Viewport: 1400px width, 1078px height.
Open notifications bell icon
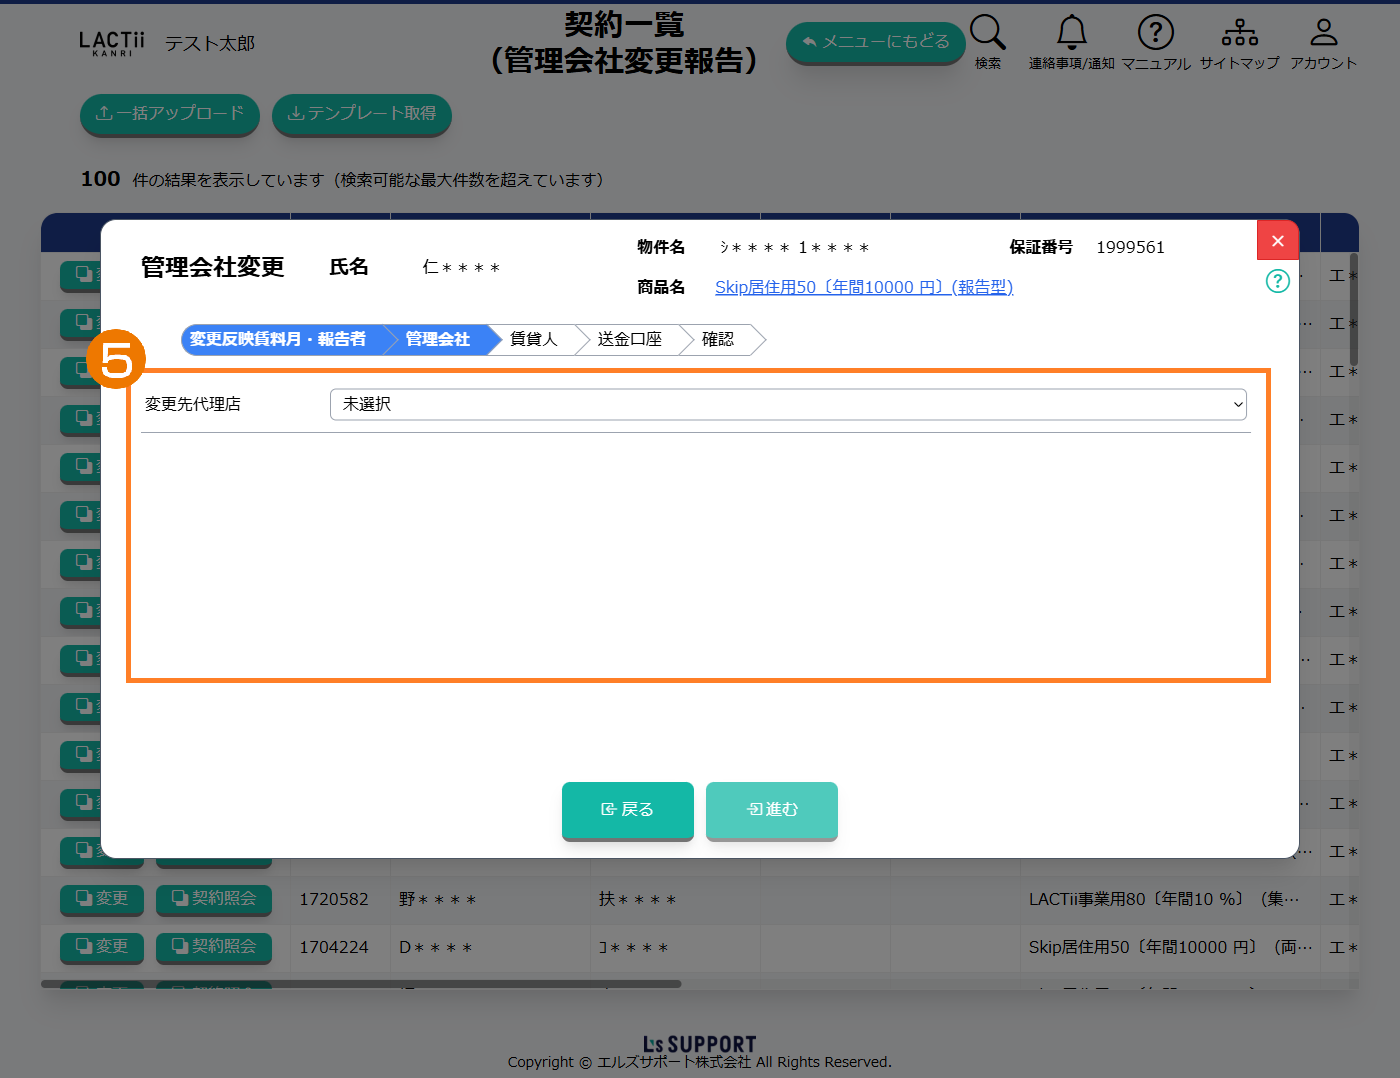pyautogui.click(x=1071, y=33)
